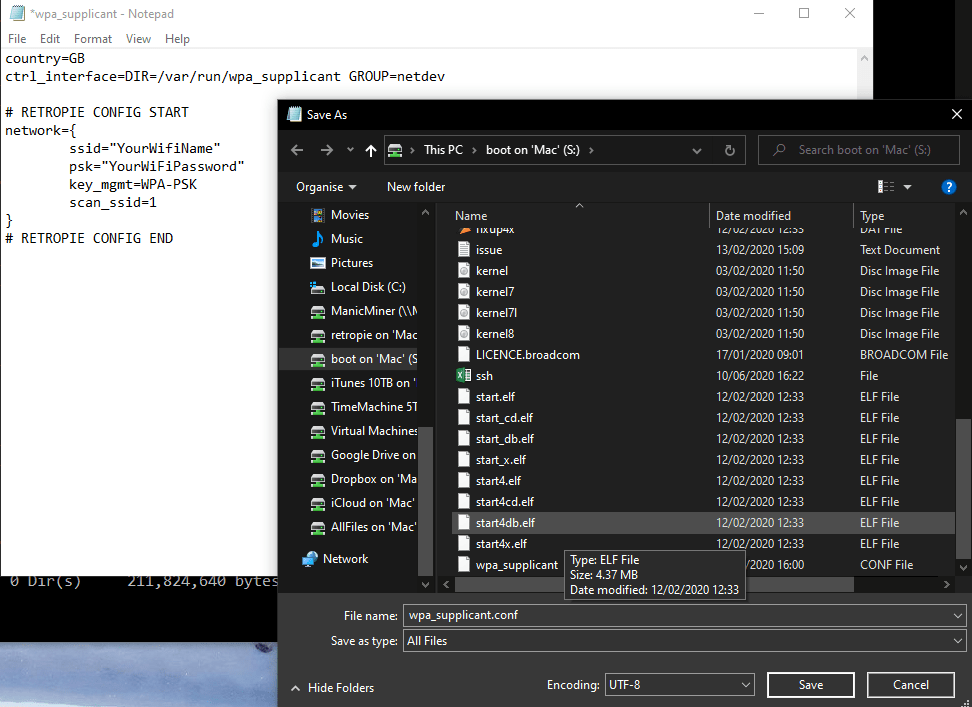Select the Network icon in navigation pane
This screenshot has height=707, width=972.
pyautogui.click(x=310, y=559)
